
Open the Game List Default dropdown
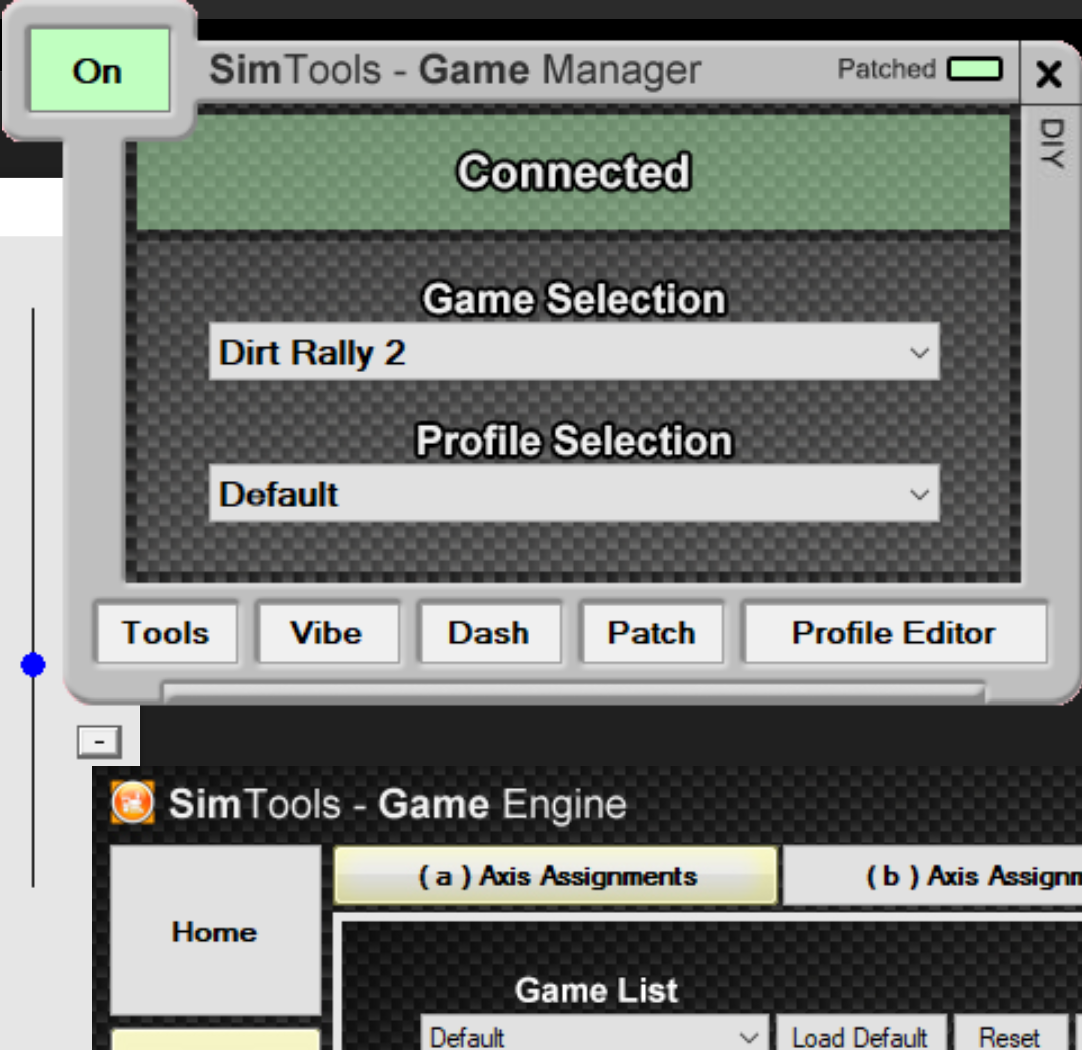tap(594, 1034)
